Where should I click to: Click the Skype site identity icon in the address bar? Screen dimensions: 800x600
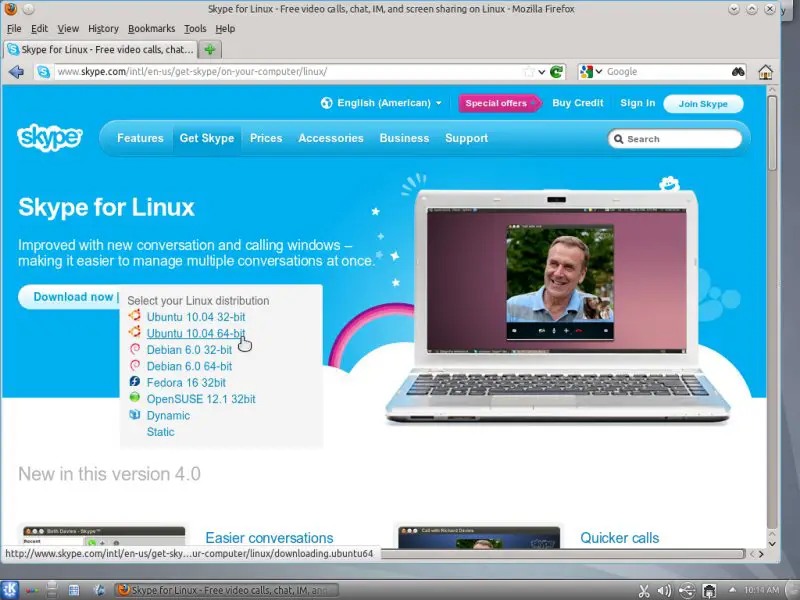click(x=44, y=72)
